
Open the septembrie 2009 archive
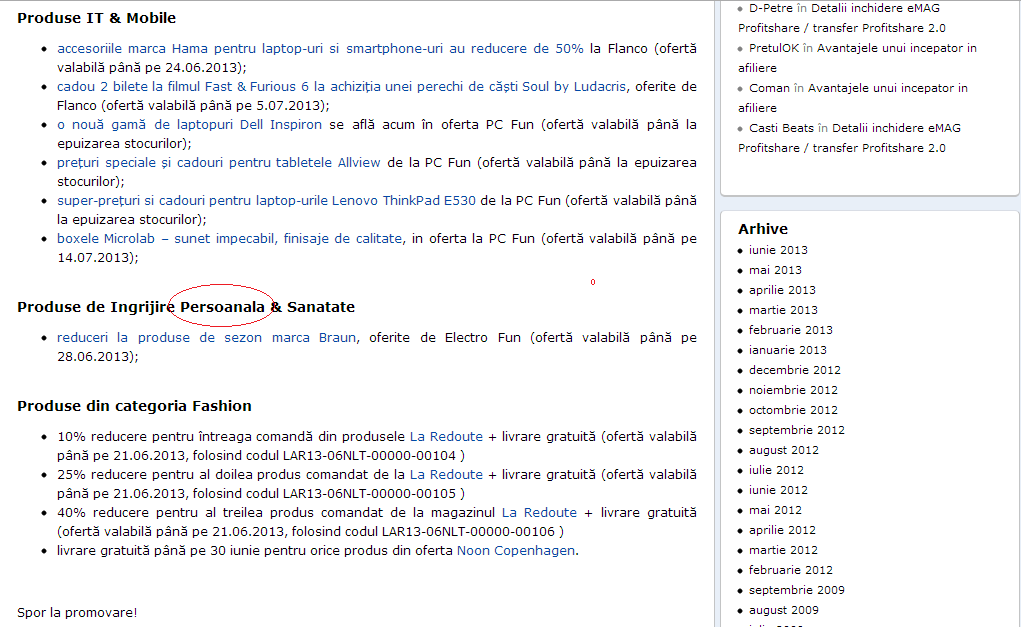[x=796, y=591]
